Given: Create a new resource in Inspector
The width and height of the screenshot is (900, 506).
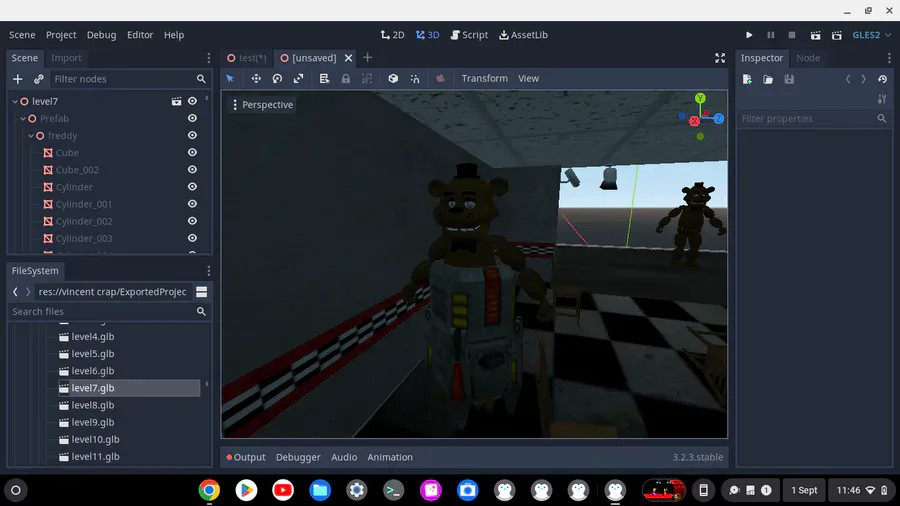Looking at the screenshot, I should 747,79.
